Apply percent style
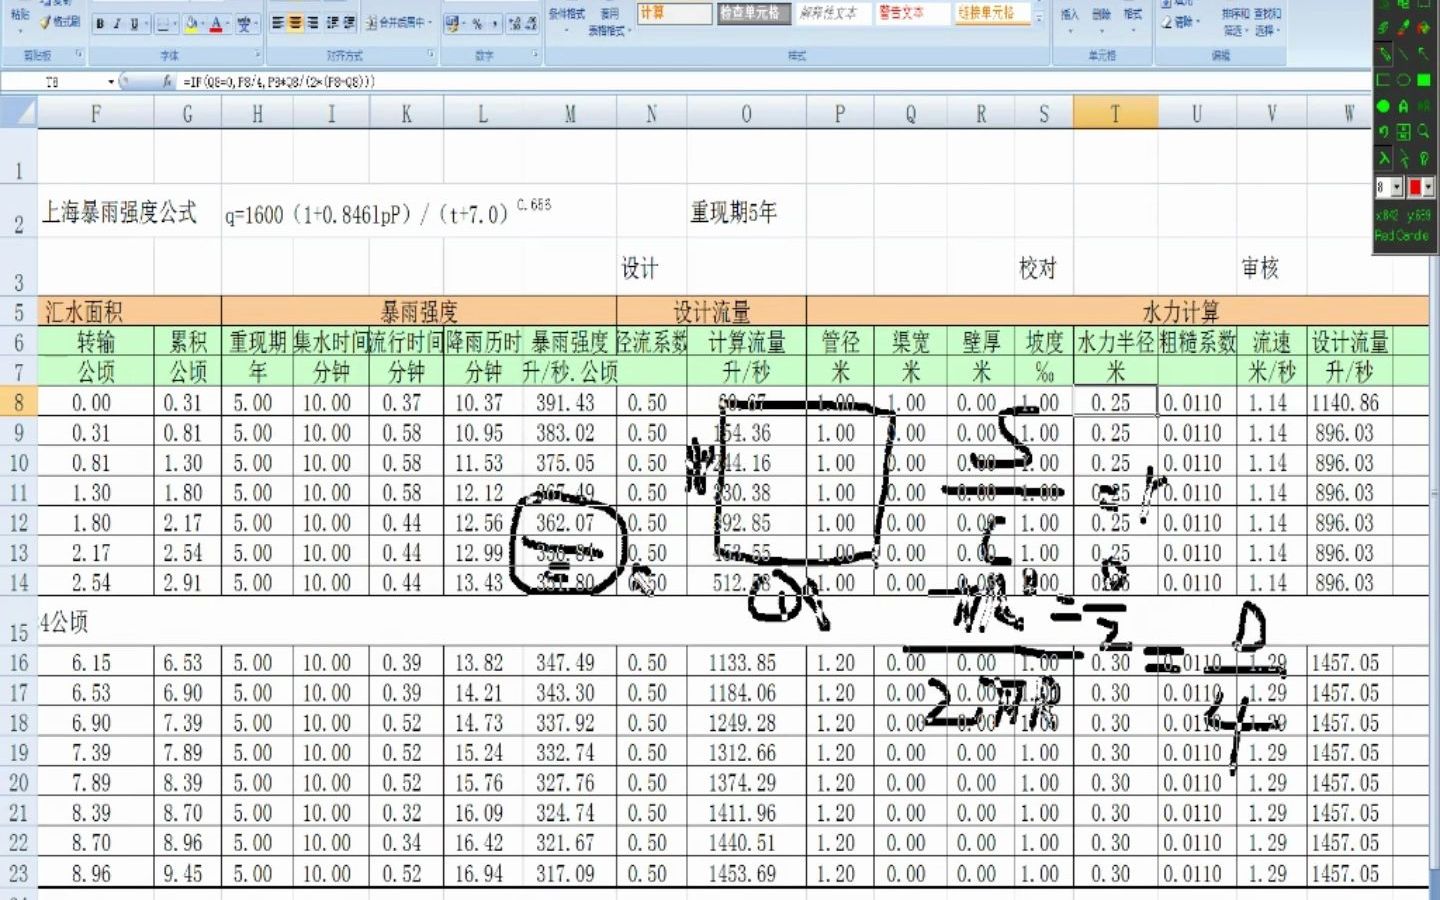The height and width of the screenshot is (900, 1440). 477,23
